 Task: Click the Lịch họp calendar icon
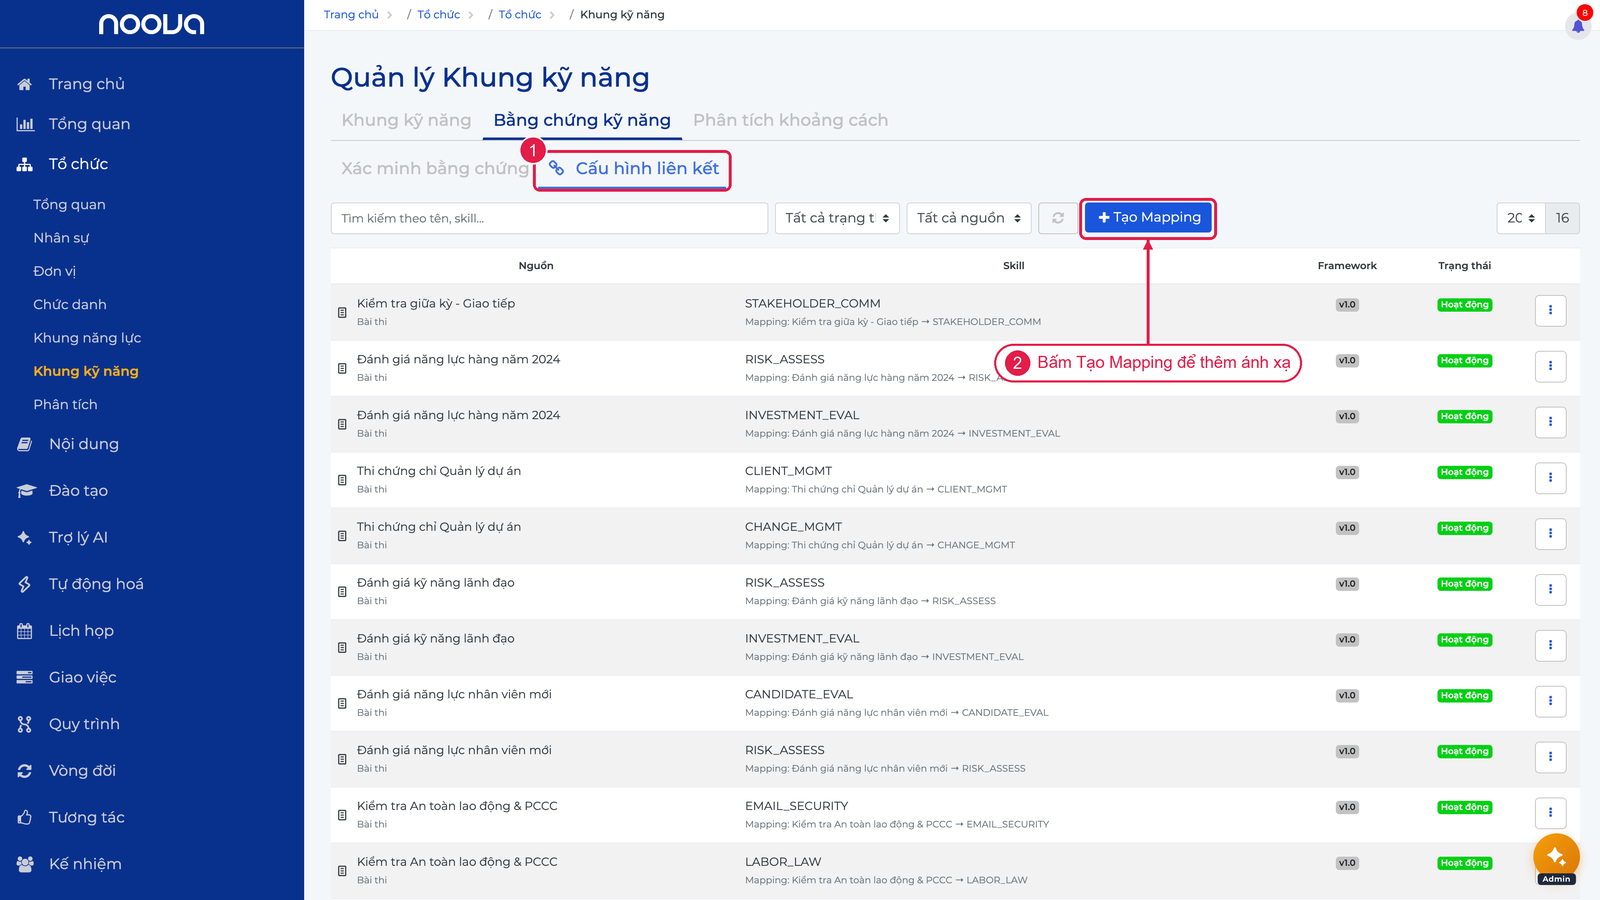(x=25, y=631)
